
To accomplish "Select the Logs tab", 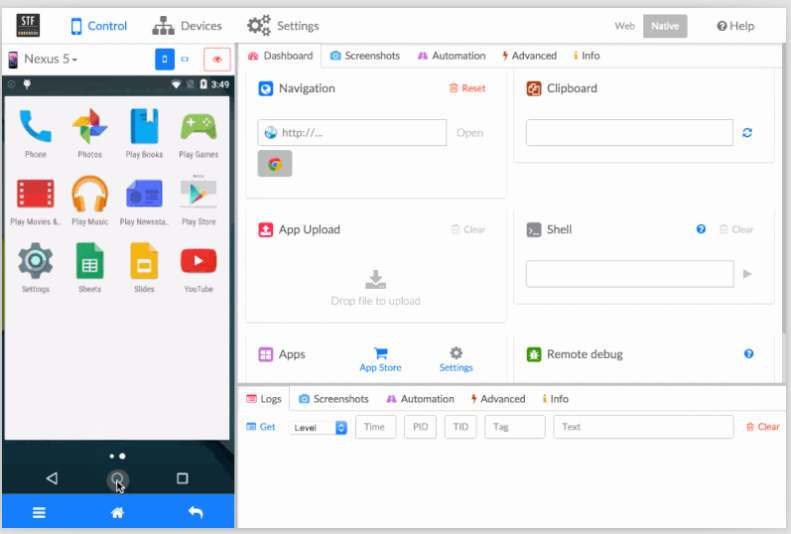I will [264, 399].
